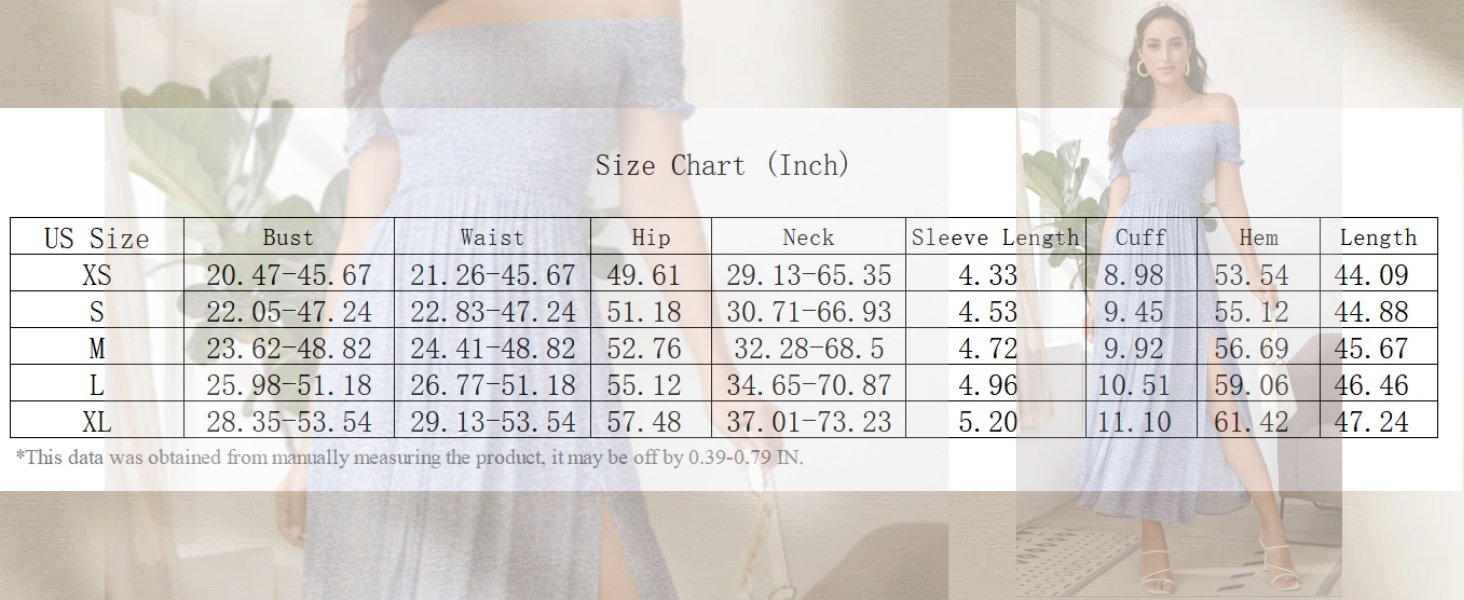Click the Bust column header

point(288,238)
